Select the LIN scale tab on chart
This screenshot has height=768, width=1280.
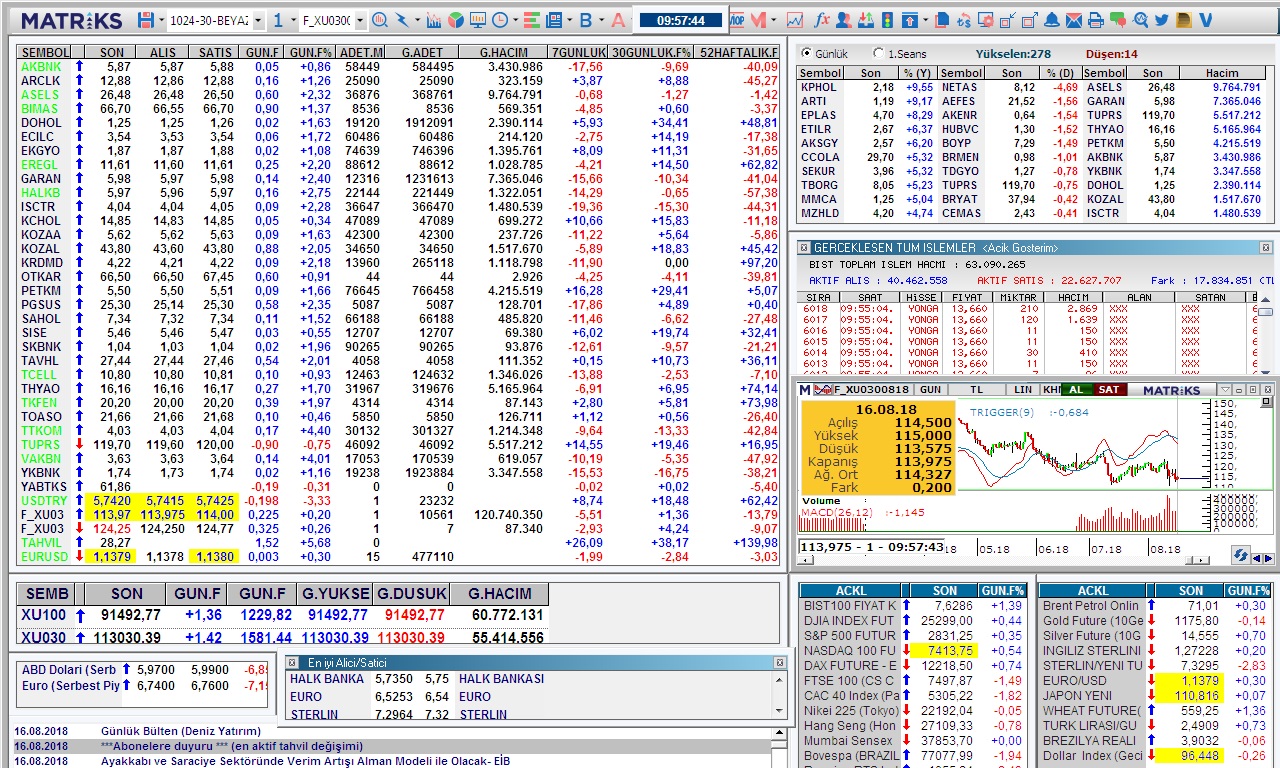[x=1022, y=389]
